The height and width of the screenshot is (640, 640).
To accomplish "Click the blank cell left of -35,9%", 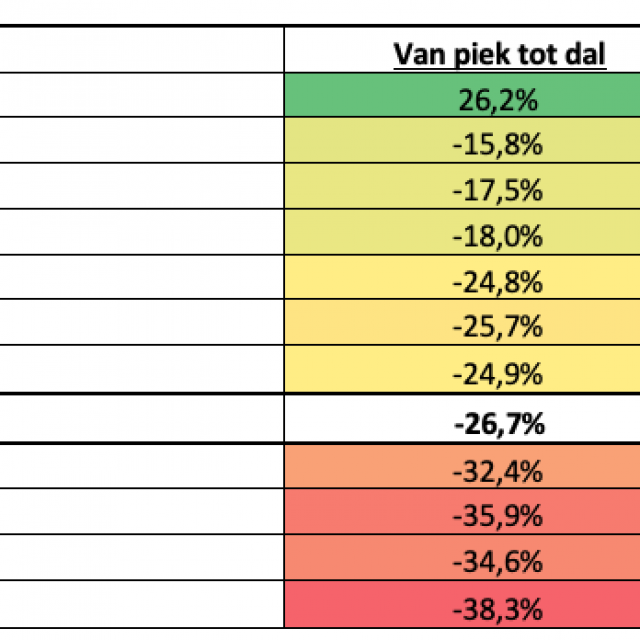I will [x=142, y=515].
